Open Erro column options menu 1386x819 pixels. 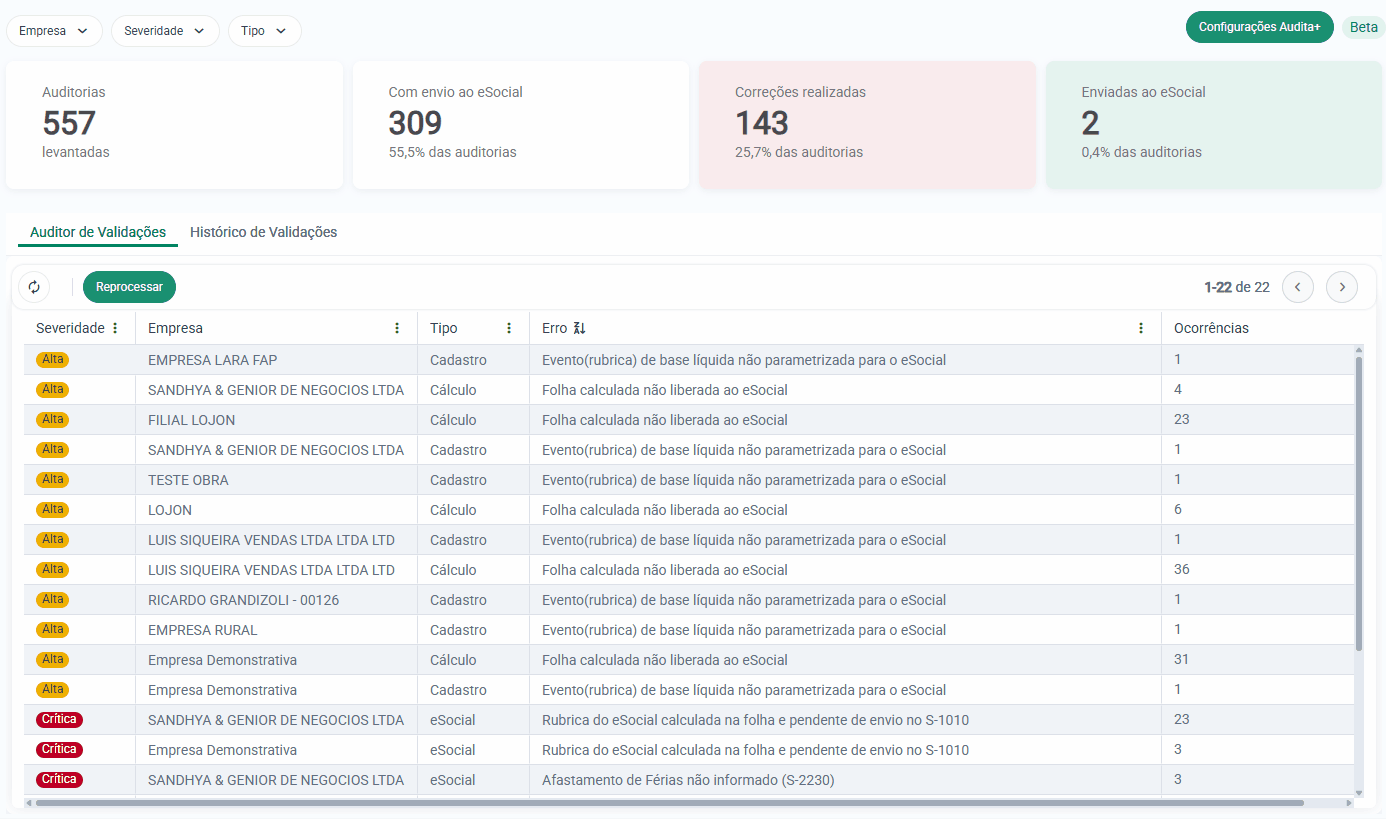[1141, 328]
